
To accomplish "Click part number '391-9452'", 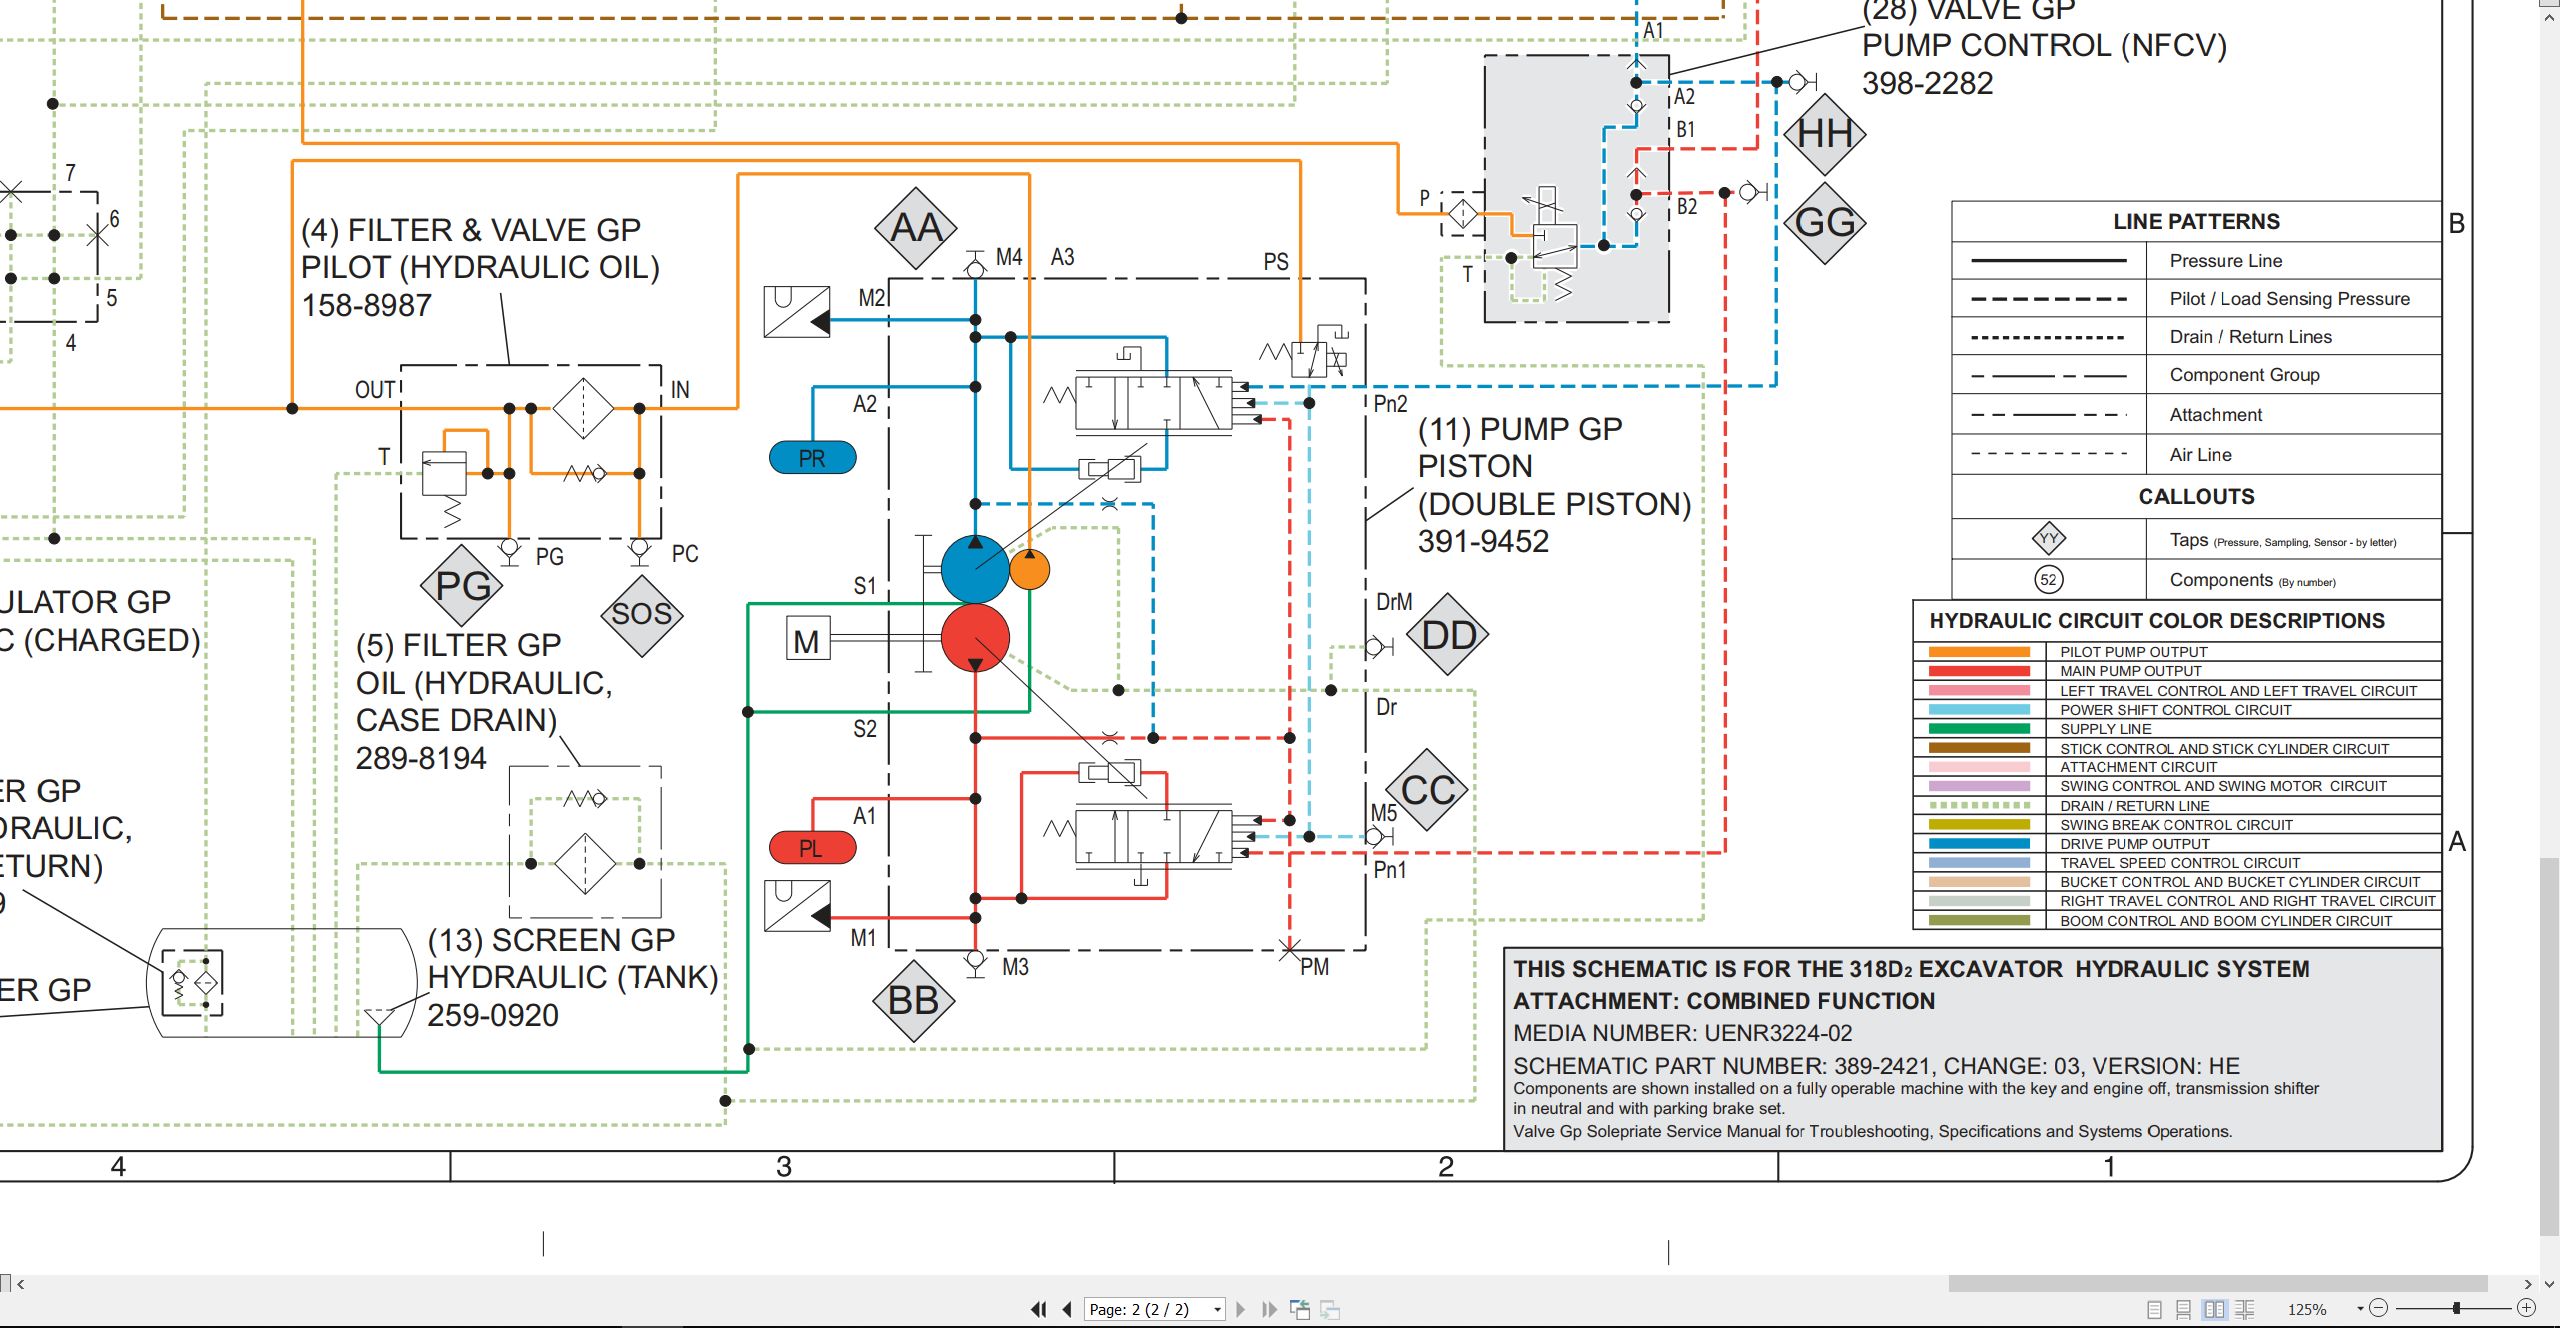I will pos(1483,541).
